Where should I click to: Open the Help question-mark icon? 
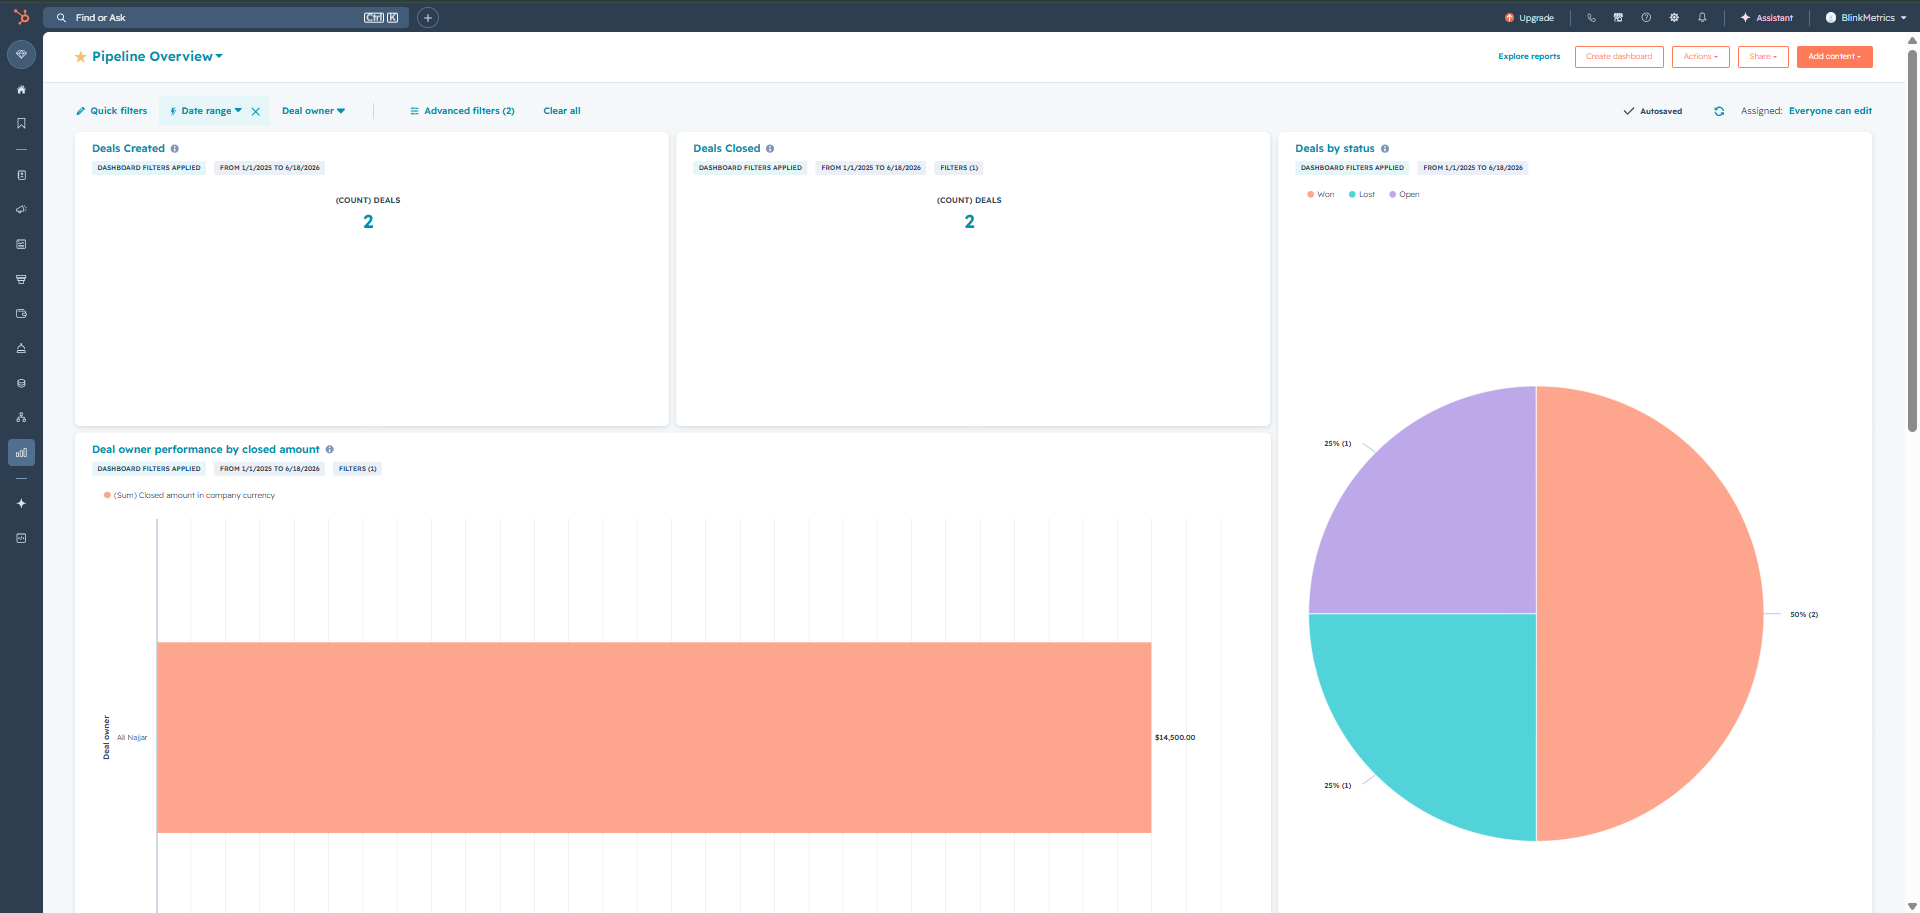point(1646,17)
